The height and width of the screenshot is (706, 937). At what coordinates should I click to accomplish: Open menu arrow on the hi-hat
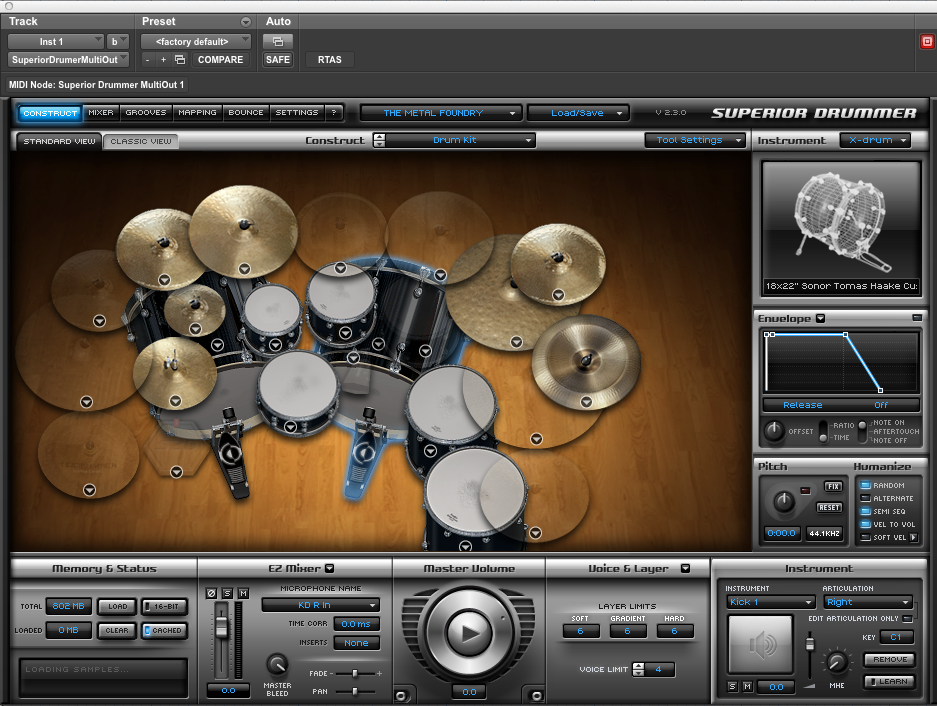point(175,401)
